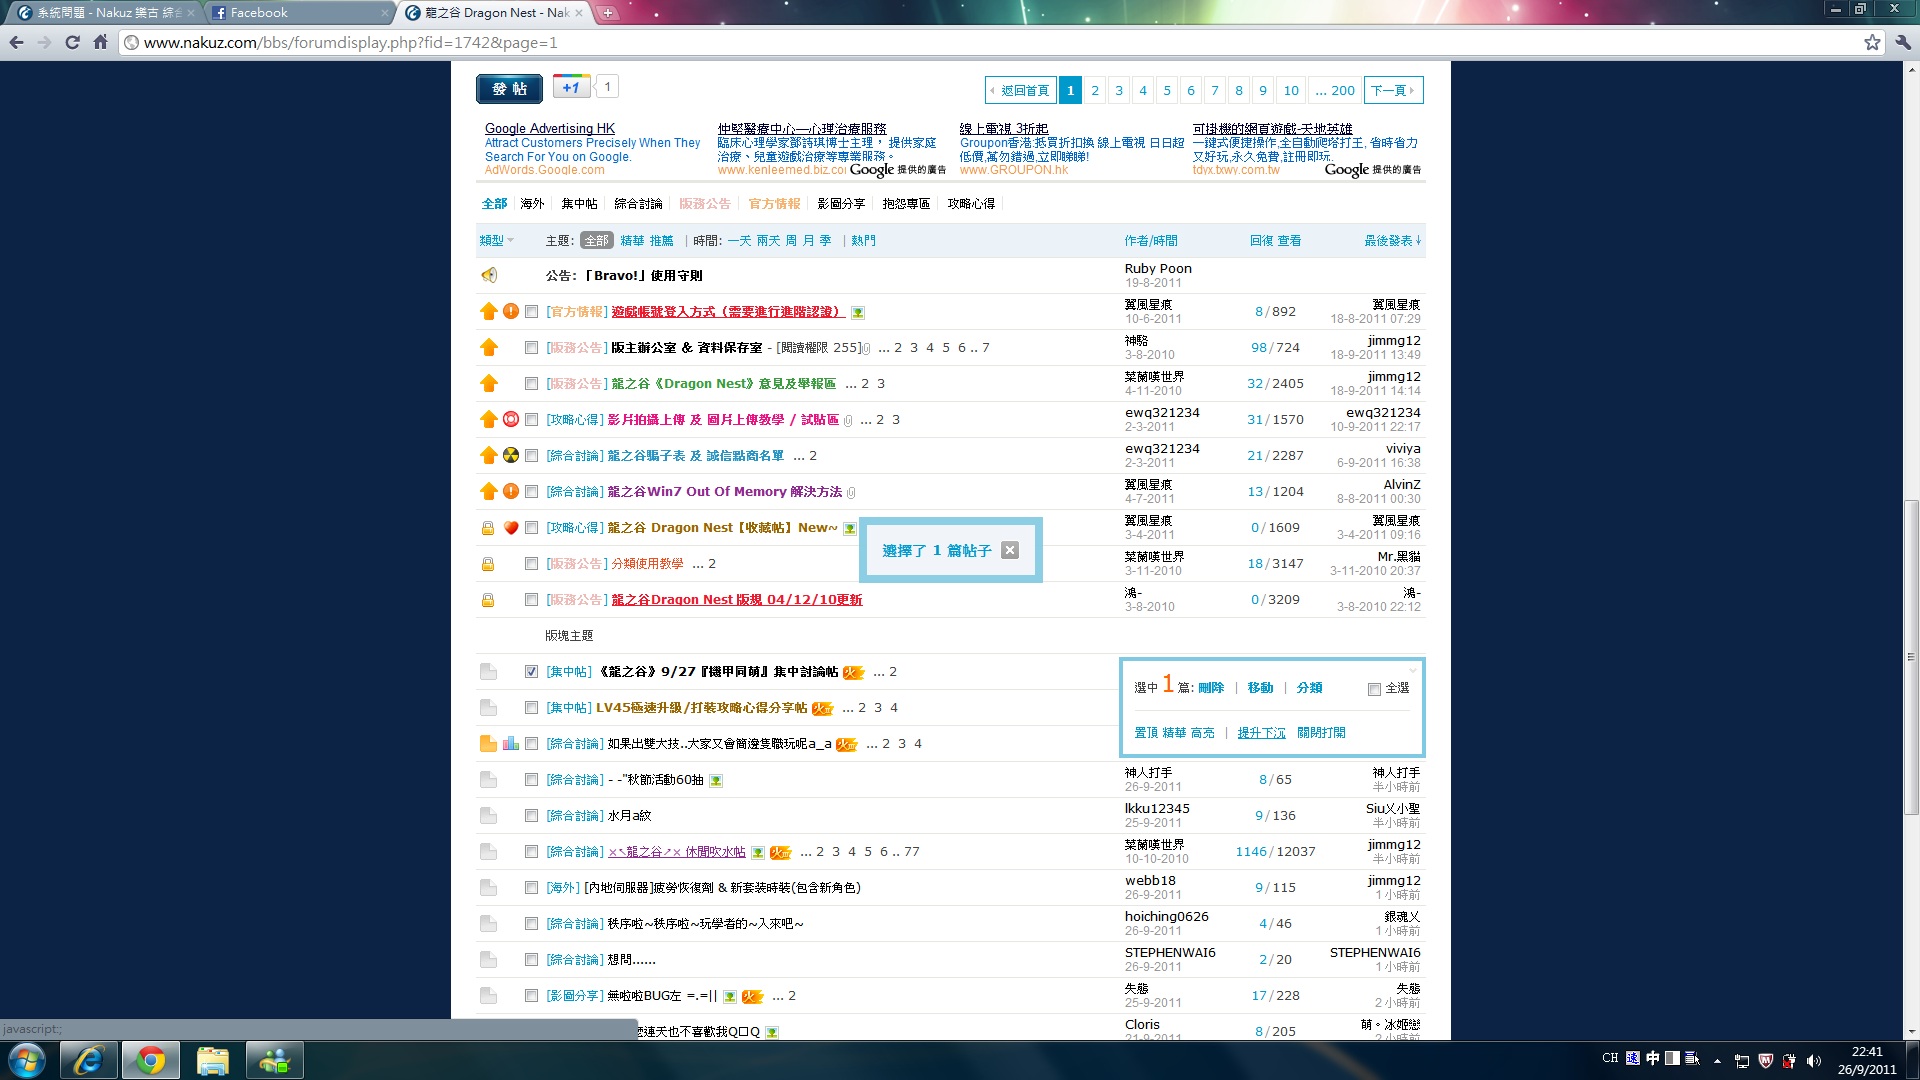Reload the page with the refresh icon
The image size is (1920, 1080).
[x=72, y=42]
